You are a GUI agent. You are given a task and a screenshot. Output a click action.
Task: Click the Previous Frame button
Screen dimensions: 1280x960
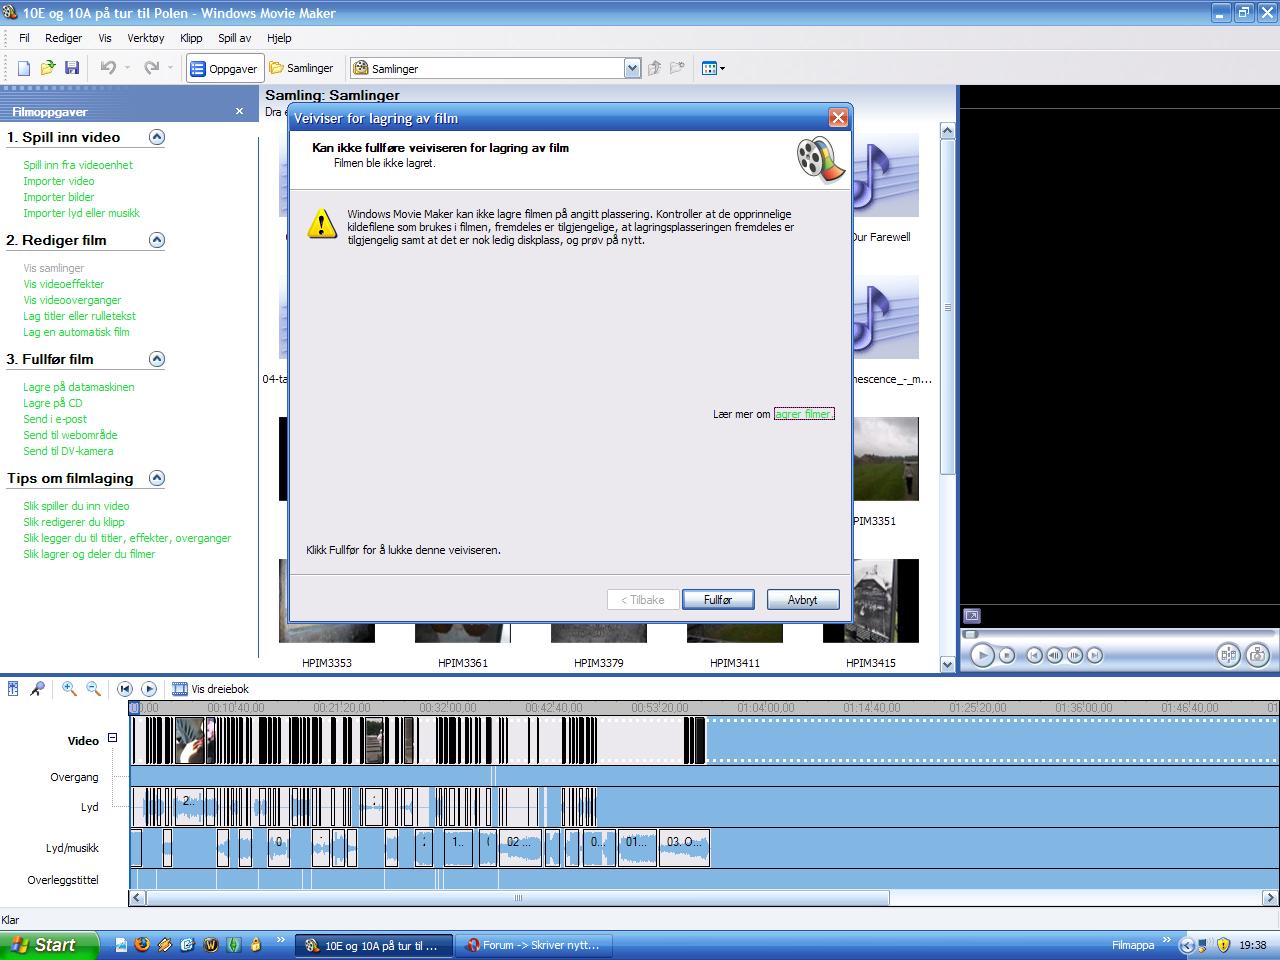click(1055, 655)
